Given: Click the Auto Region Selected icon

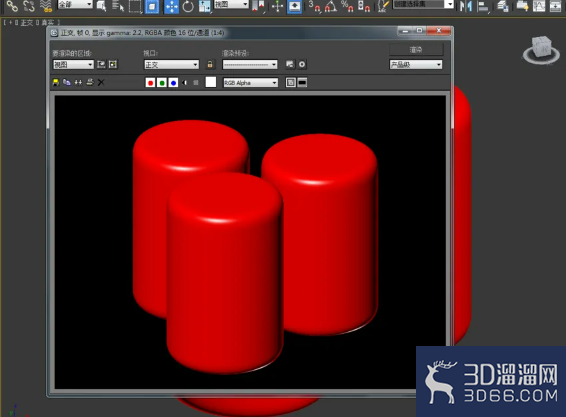Looking at the screenshot, I should click(113, 64).
